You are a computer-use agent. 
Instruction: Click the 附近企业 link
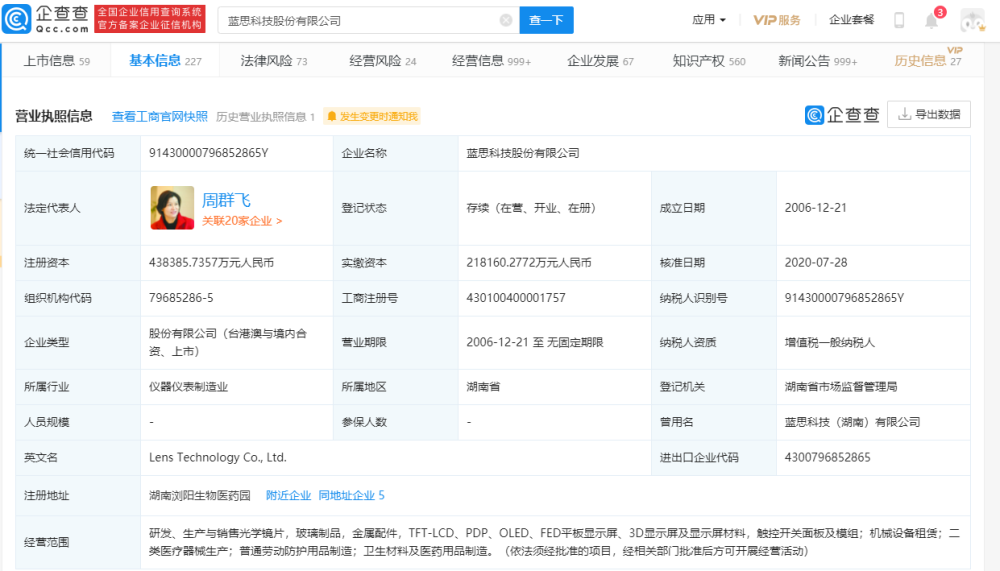coord(288,495)
